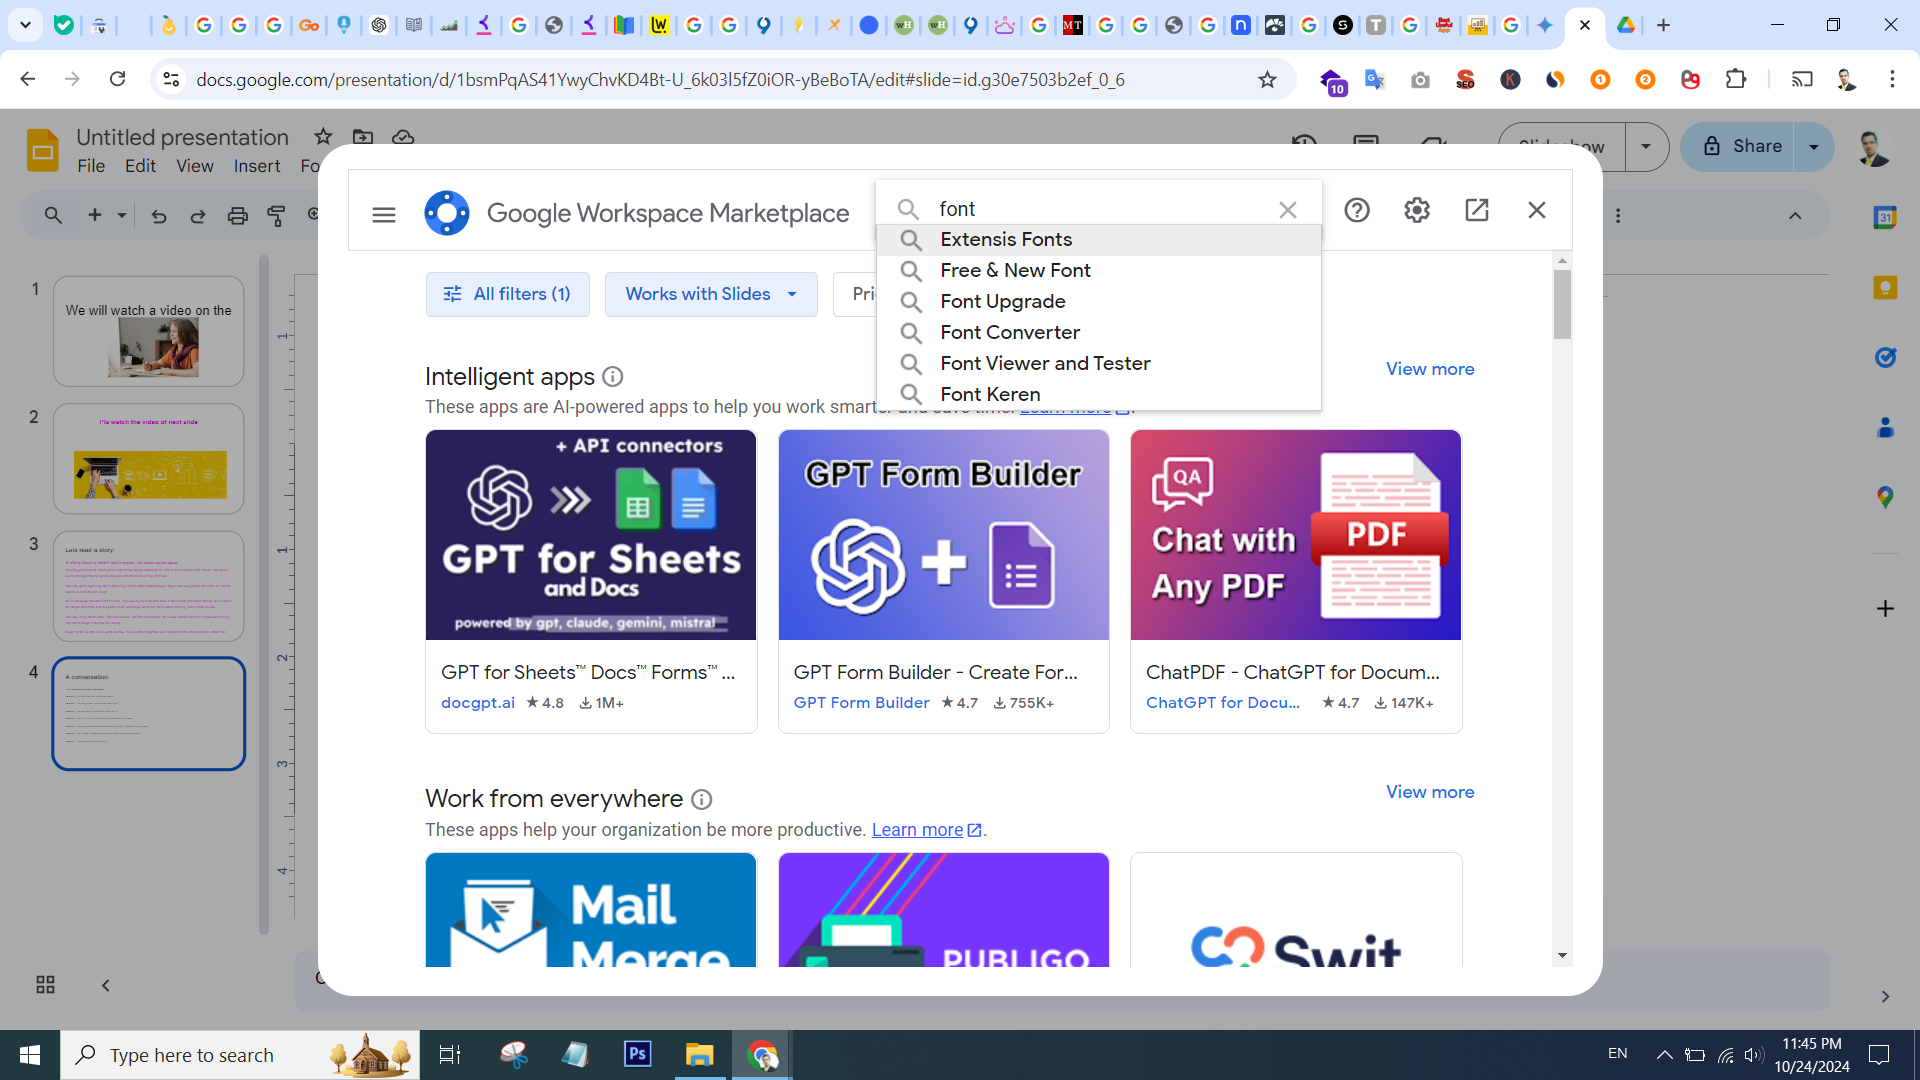Open Google Tasks side panel icon
Viewport: 1920px width, 1080px height.
(1885, 357)
